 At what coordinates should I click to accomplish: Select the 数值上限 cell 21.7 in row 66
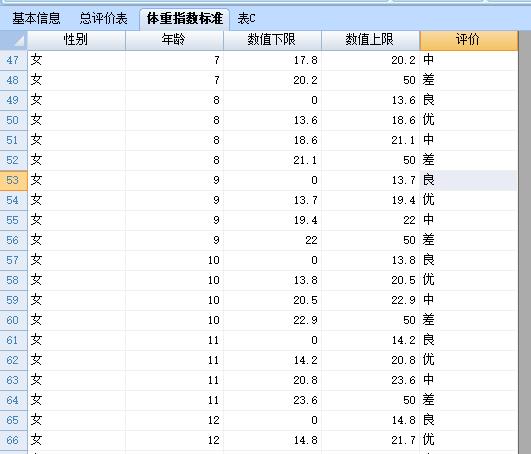click(370, 440)
